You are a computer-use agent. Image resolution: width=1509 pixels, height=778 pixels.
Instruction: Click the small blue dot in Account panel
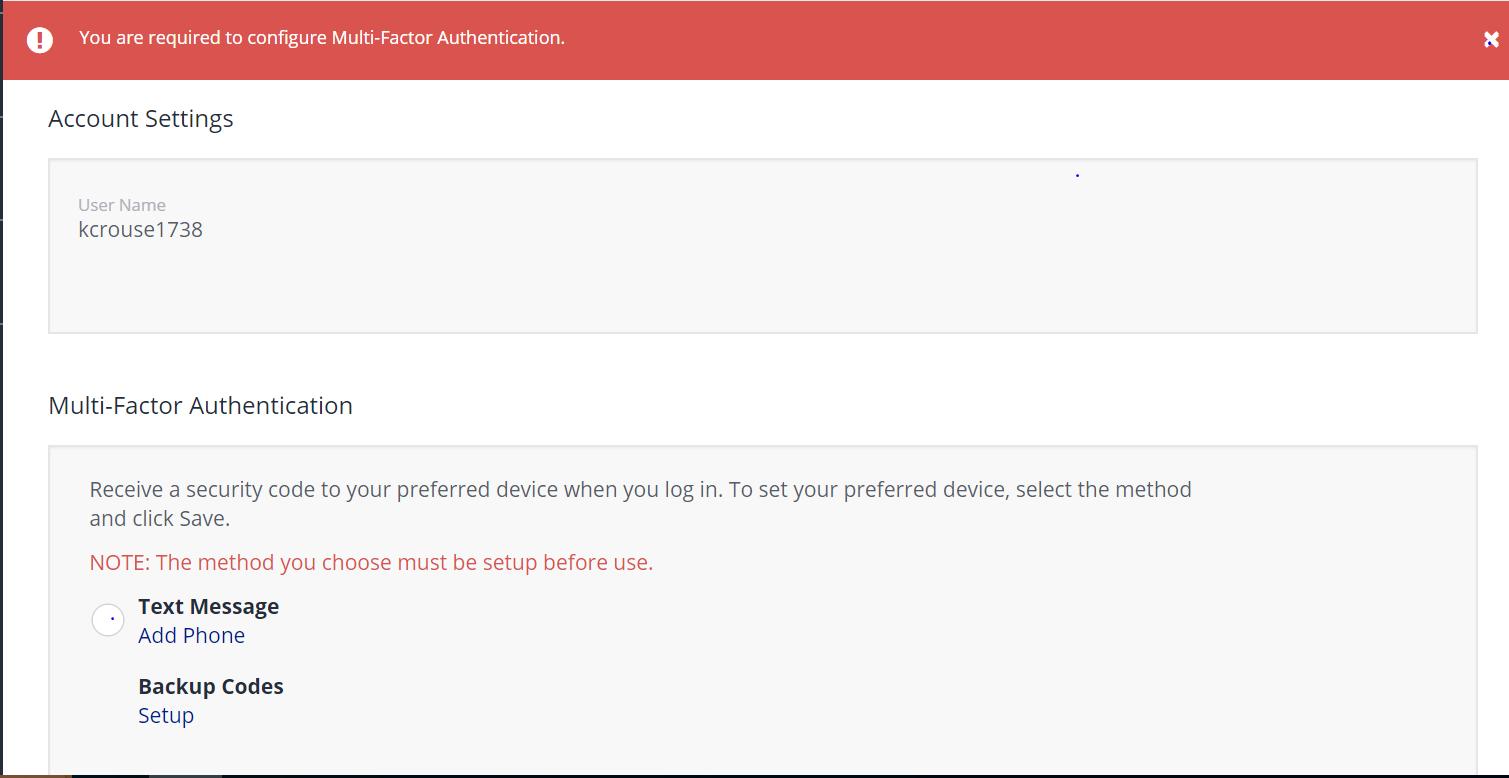tap(1077, 175)
